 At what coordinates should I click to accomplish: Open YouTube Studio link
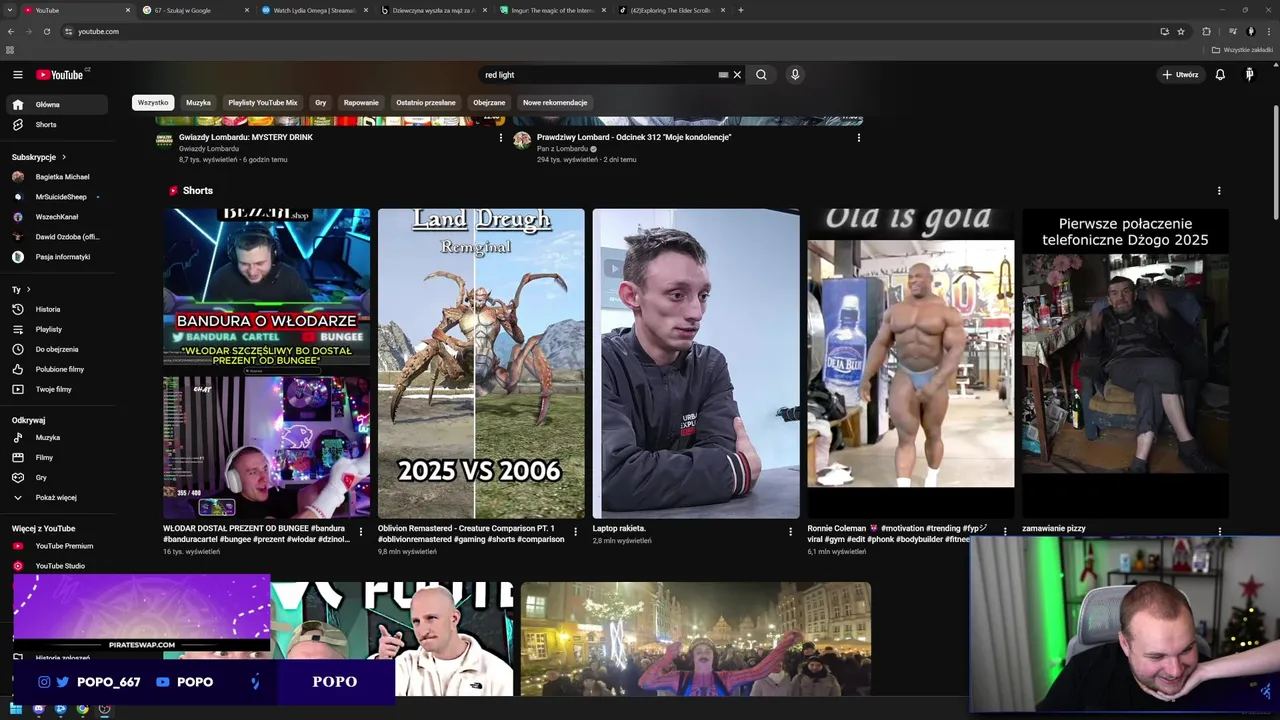58,566
